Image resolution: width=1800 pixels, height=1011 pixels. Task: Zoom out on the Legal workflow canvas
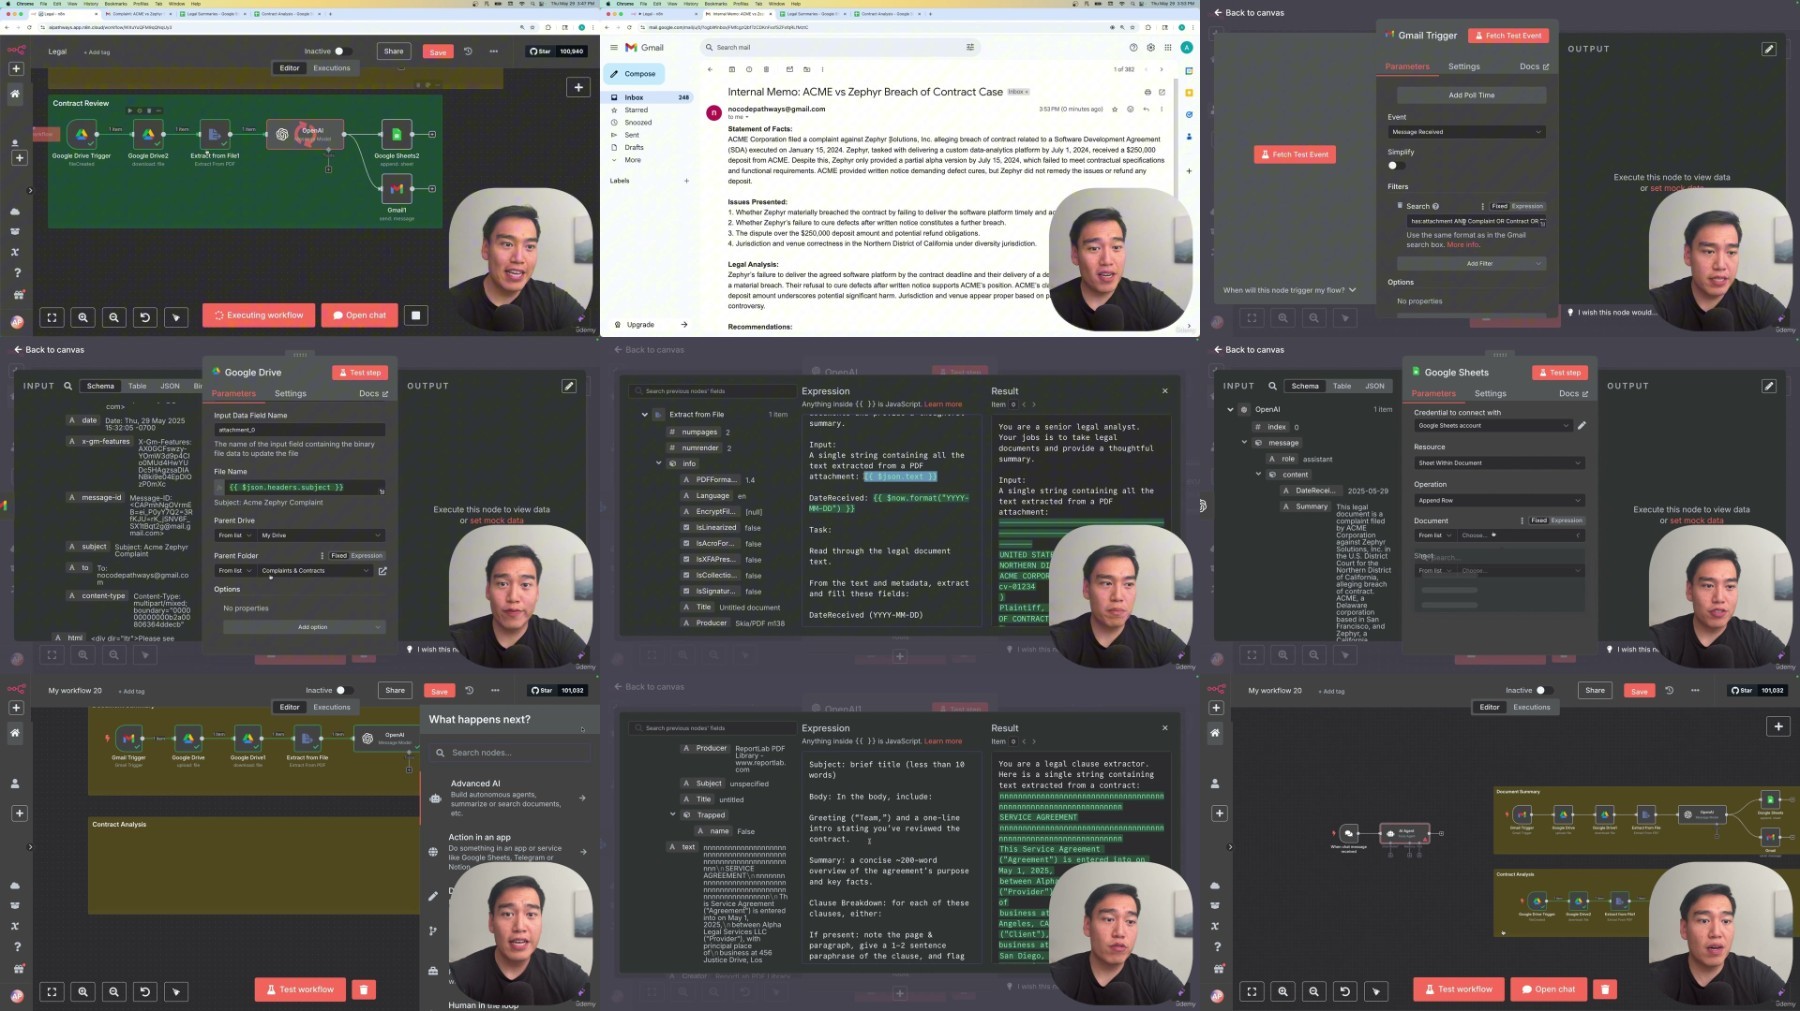114,316
